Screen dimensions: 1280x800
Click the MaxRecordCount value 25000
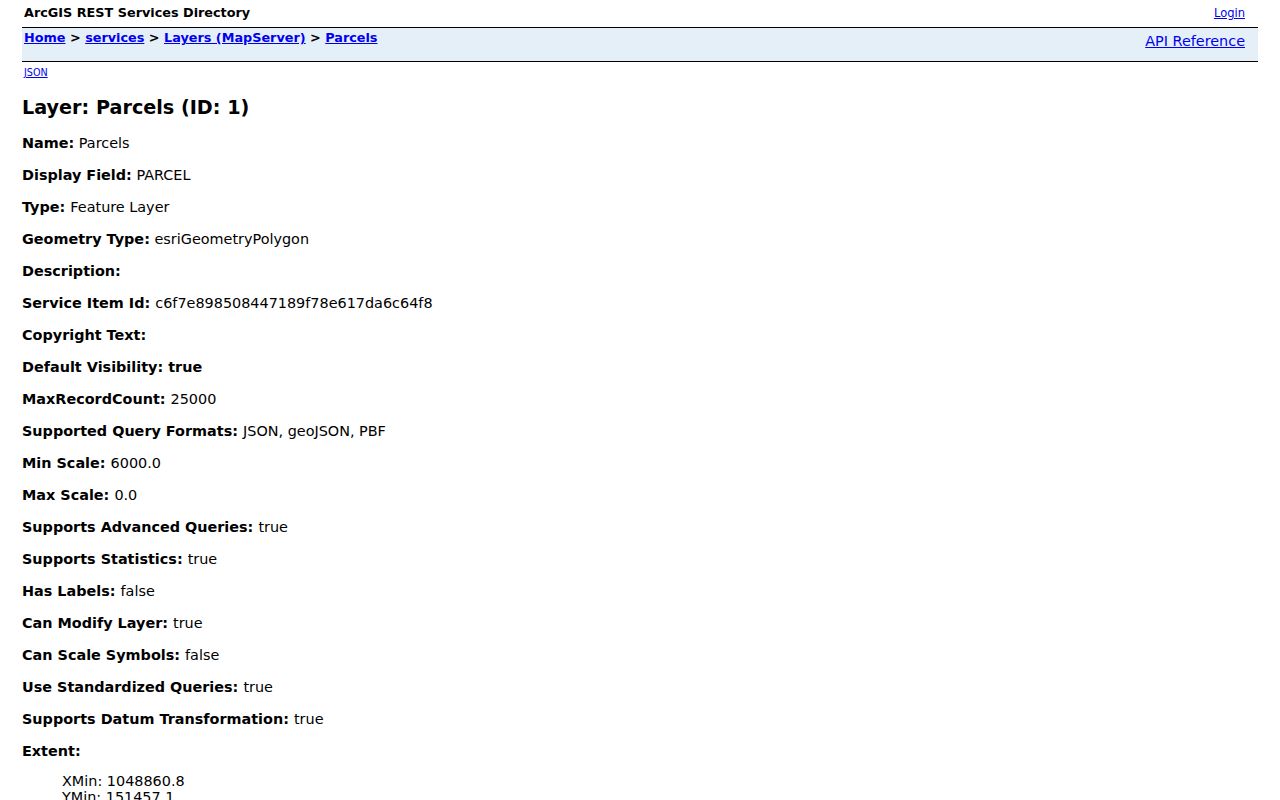point(193,399)
